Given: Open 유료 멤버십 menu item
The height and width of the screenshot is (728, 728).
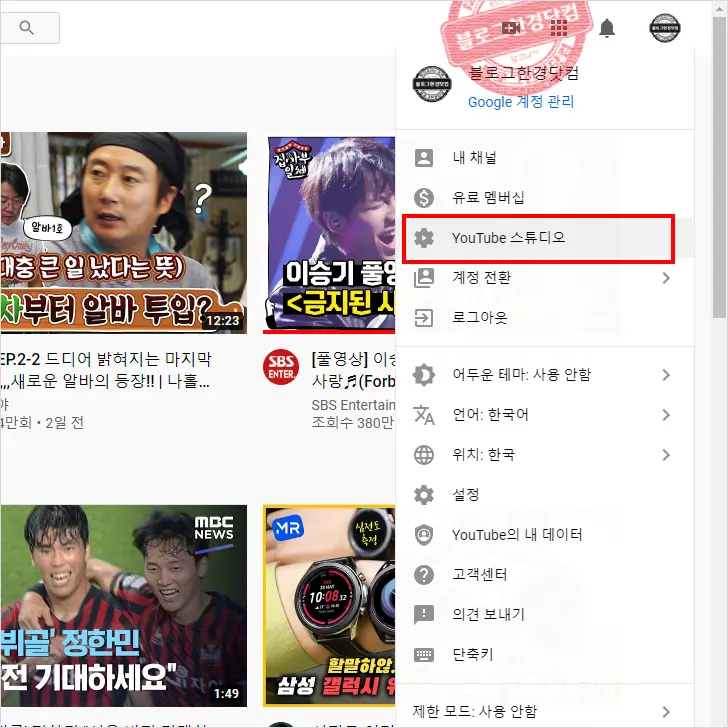Looking at the screenshot, I should tap(545, 198).
